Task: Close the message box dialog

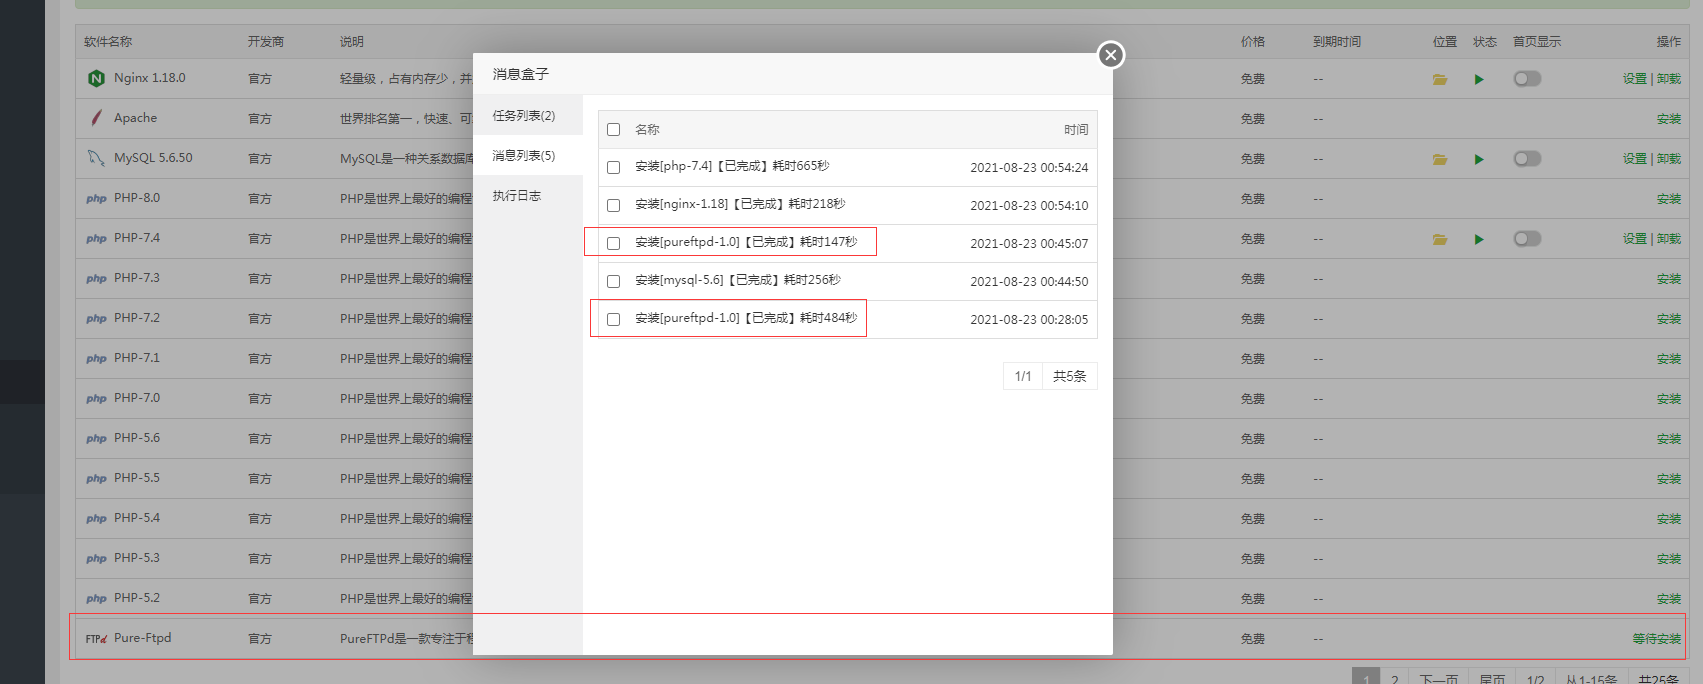Action: 1111,55
